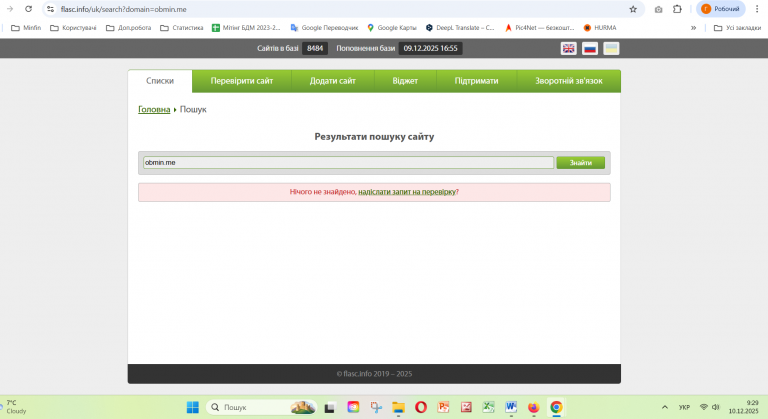Bookmark this page with star icon
The image size is (768, 419).
(633, 9)
